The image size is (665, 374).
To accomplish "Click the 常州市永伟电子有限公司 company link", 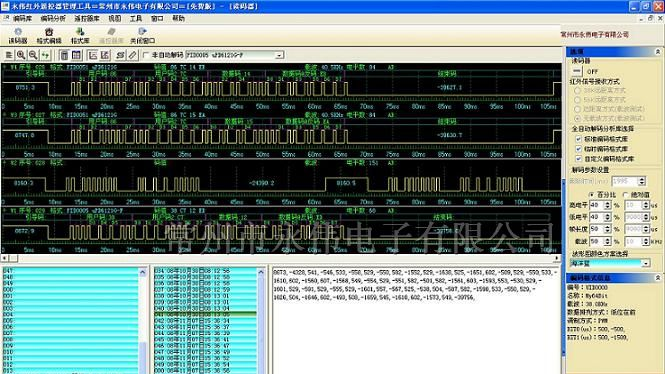I will 594,34.
